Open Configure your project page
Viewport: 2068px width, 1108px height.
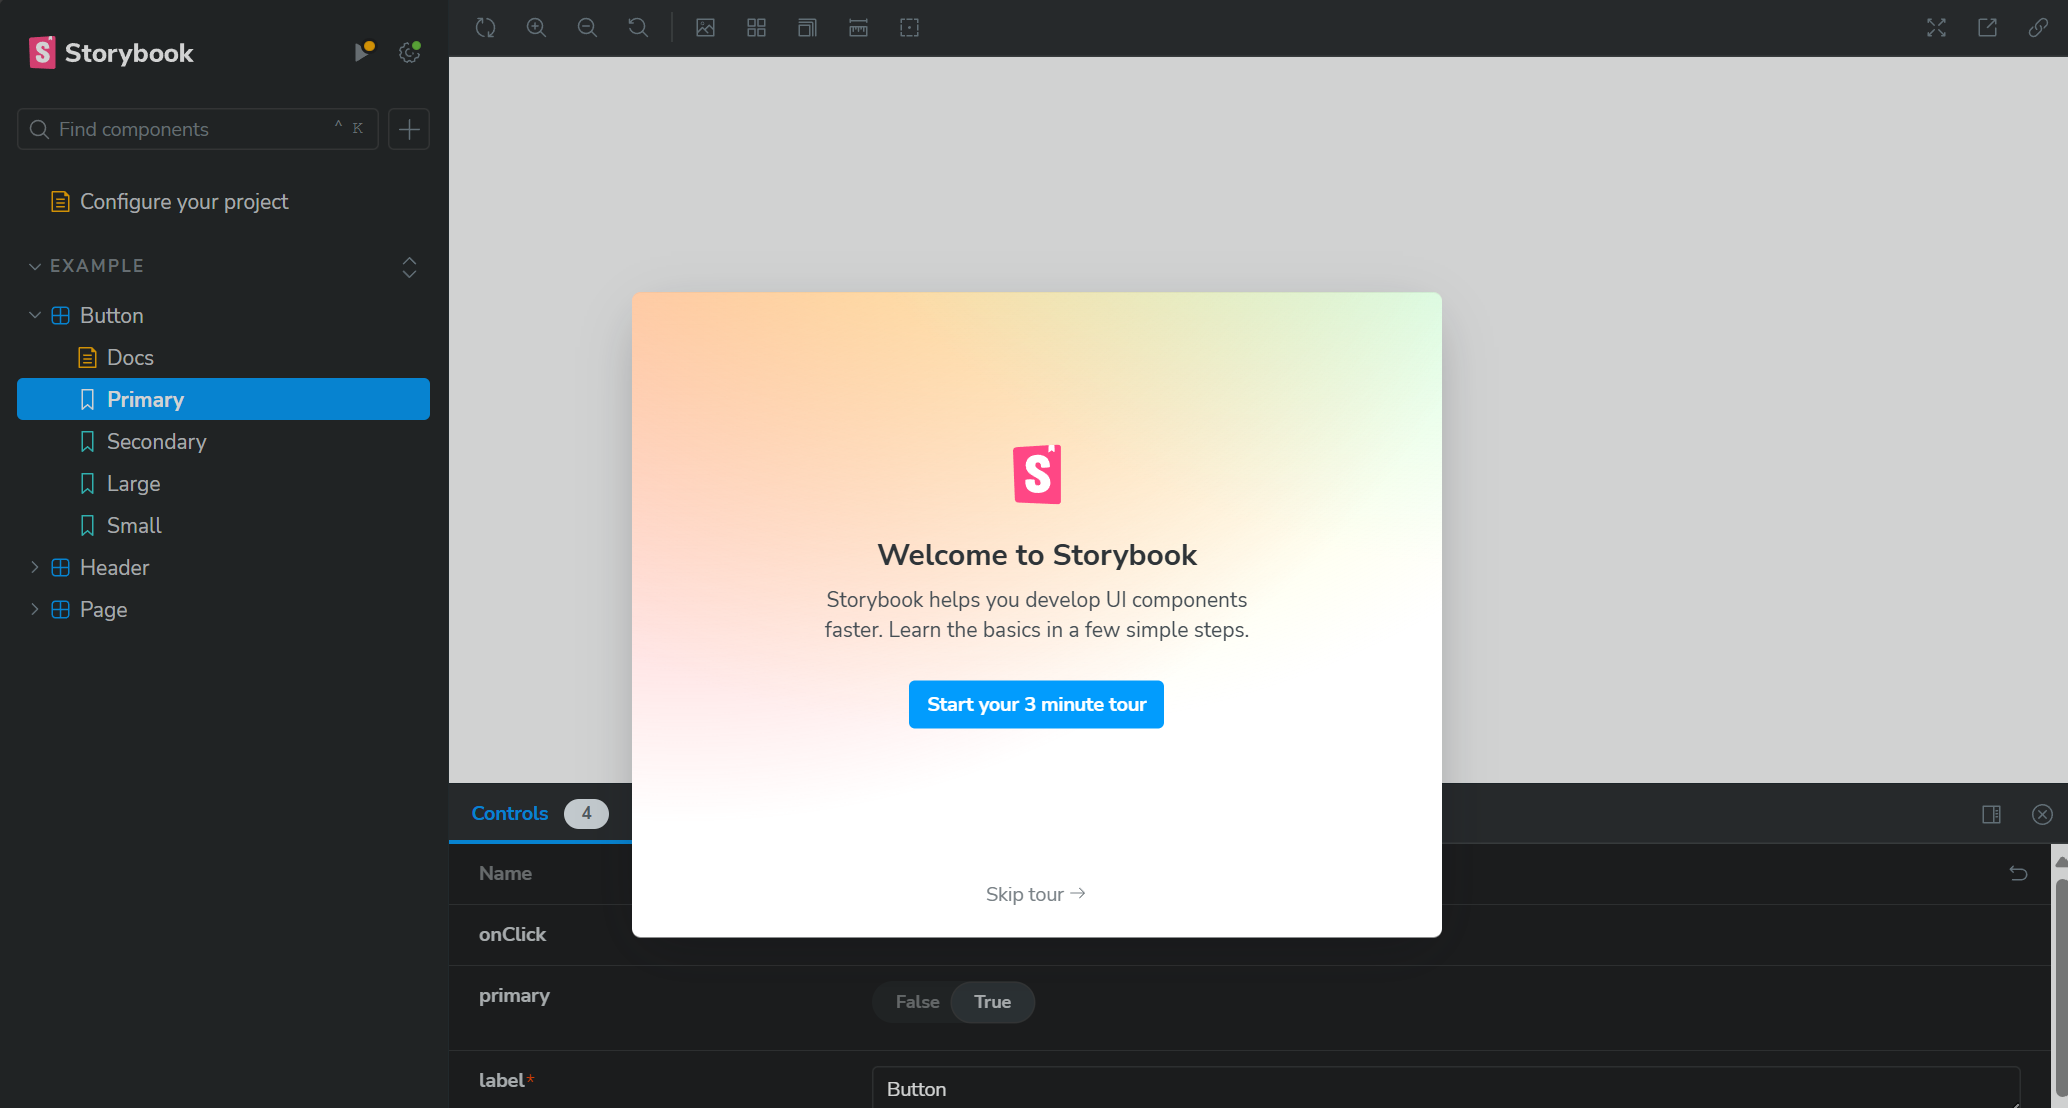point(184,202)
